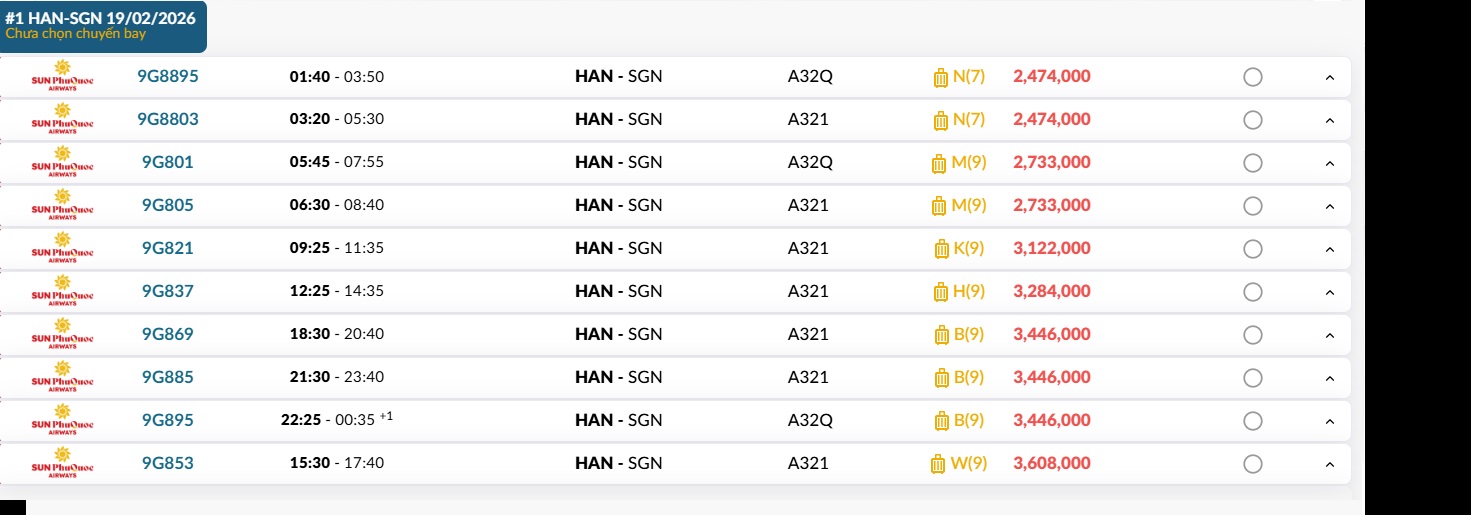Click the 2,474,000 price on 9G8895
Viewport: 1471px width, 515px height.
[1051, 76]
